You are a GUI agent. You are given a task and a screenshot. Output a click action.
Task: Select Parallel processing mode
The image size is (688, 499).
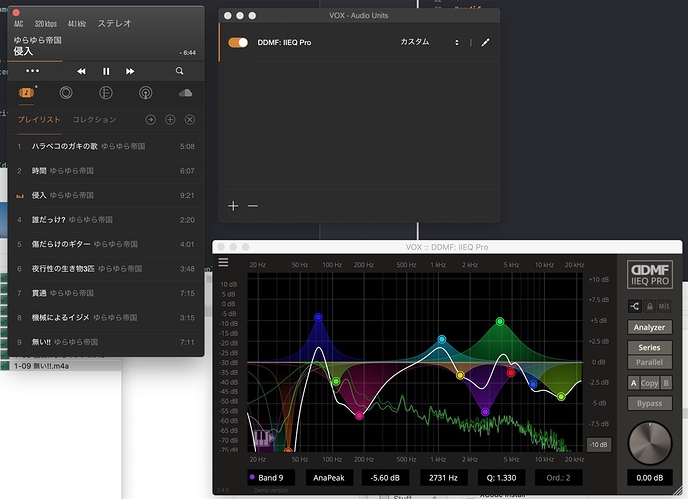coord(649,362)
